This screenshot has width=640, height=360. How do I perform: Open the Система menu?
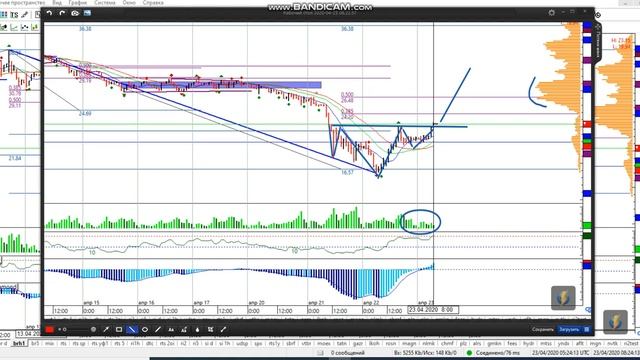[x=105, y=2]
